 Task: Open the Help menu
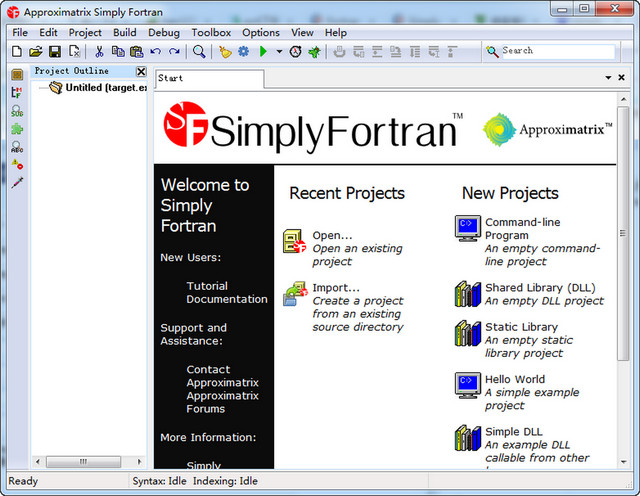(336, 33)
